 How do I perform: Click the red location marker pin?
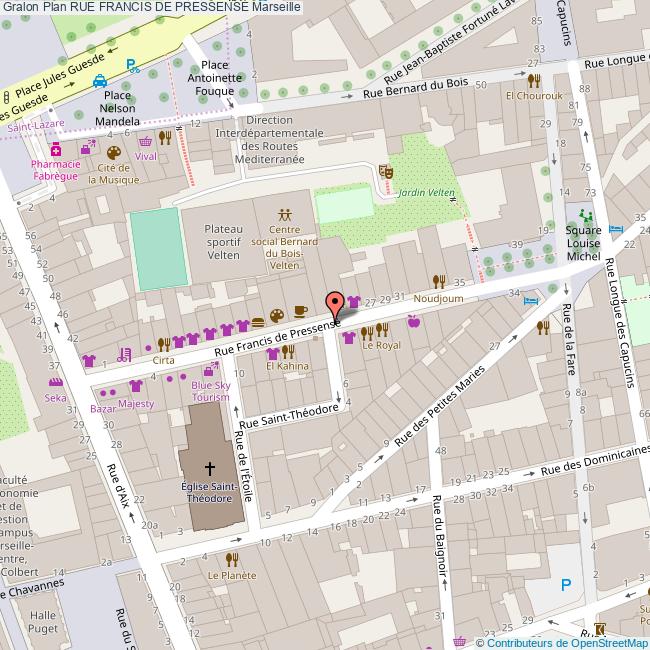[x=335, y=303]
